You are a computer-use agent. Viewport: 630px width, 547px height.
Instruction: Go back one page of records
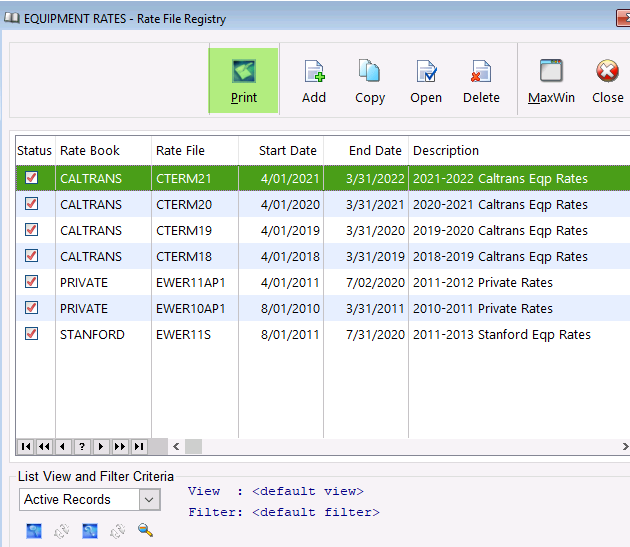[44, 447]
